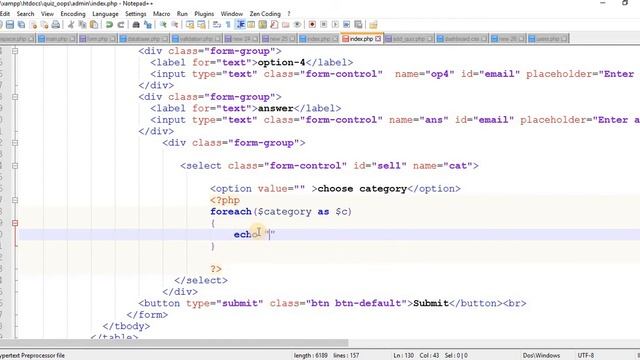
Task: Start macro recording with red dot icon
Action: click(312, 24)
